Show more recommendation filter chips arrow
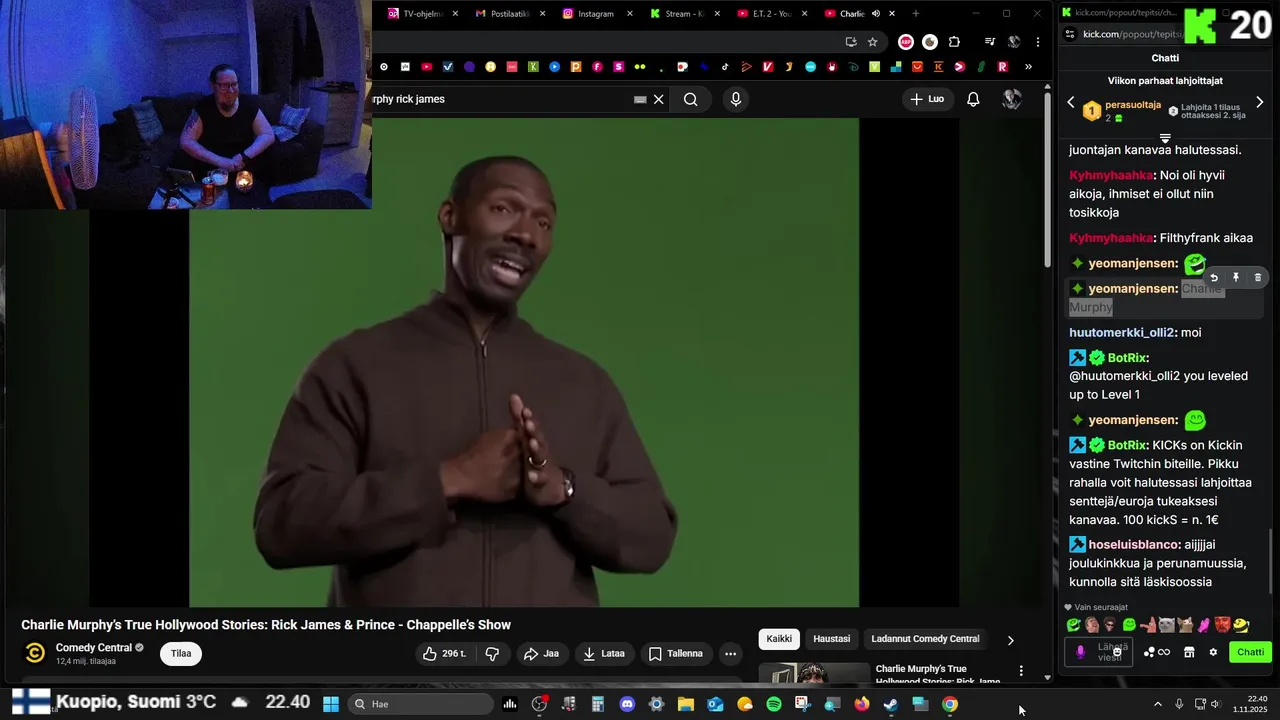 (1010, 640)
